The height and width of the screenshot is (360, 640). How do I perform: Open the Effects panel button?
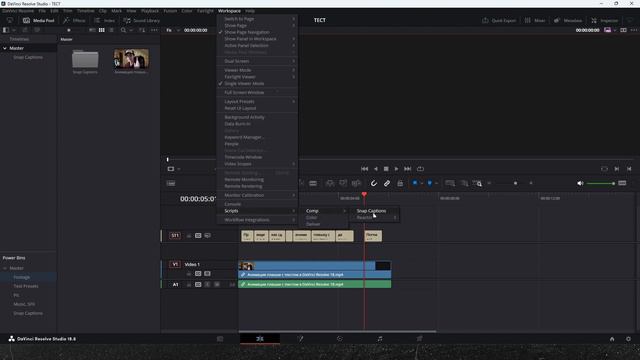point(75,20)
